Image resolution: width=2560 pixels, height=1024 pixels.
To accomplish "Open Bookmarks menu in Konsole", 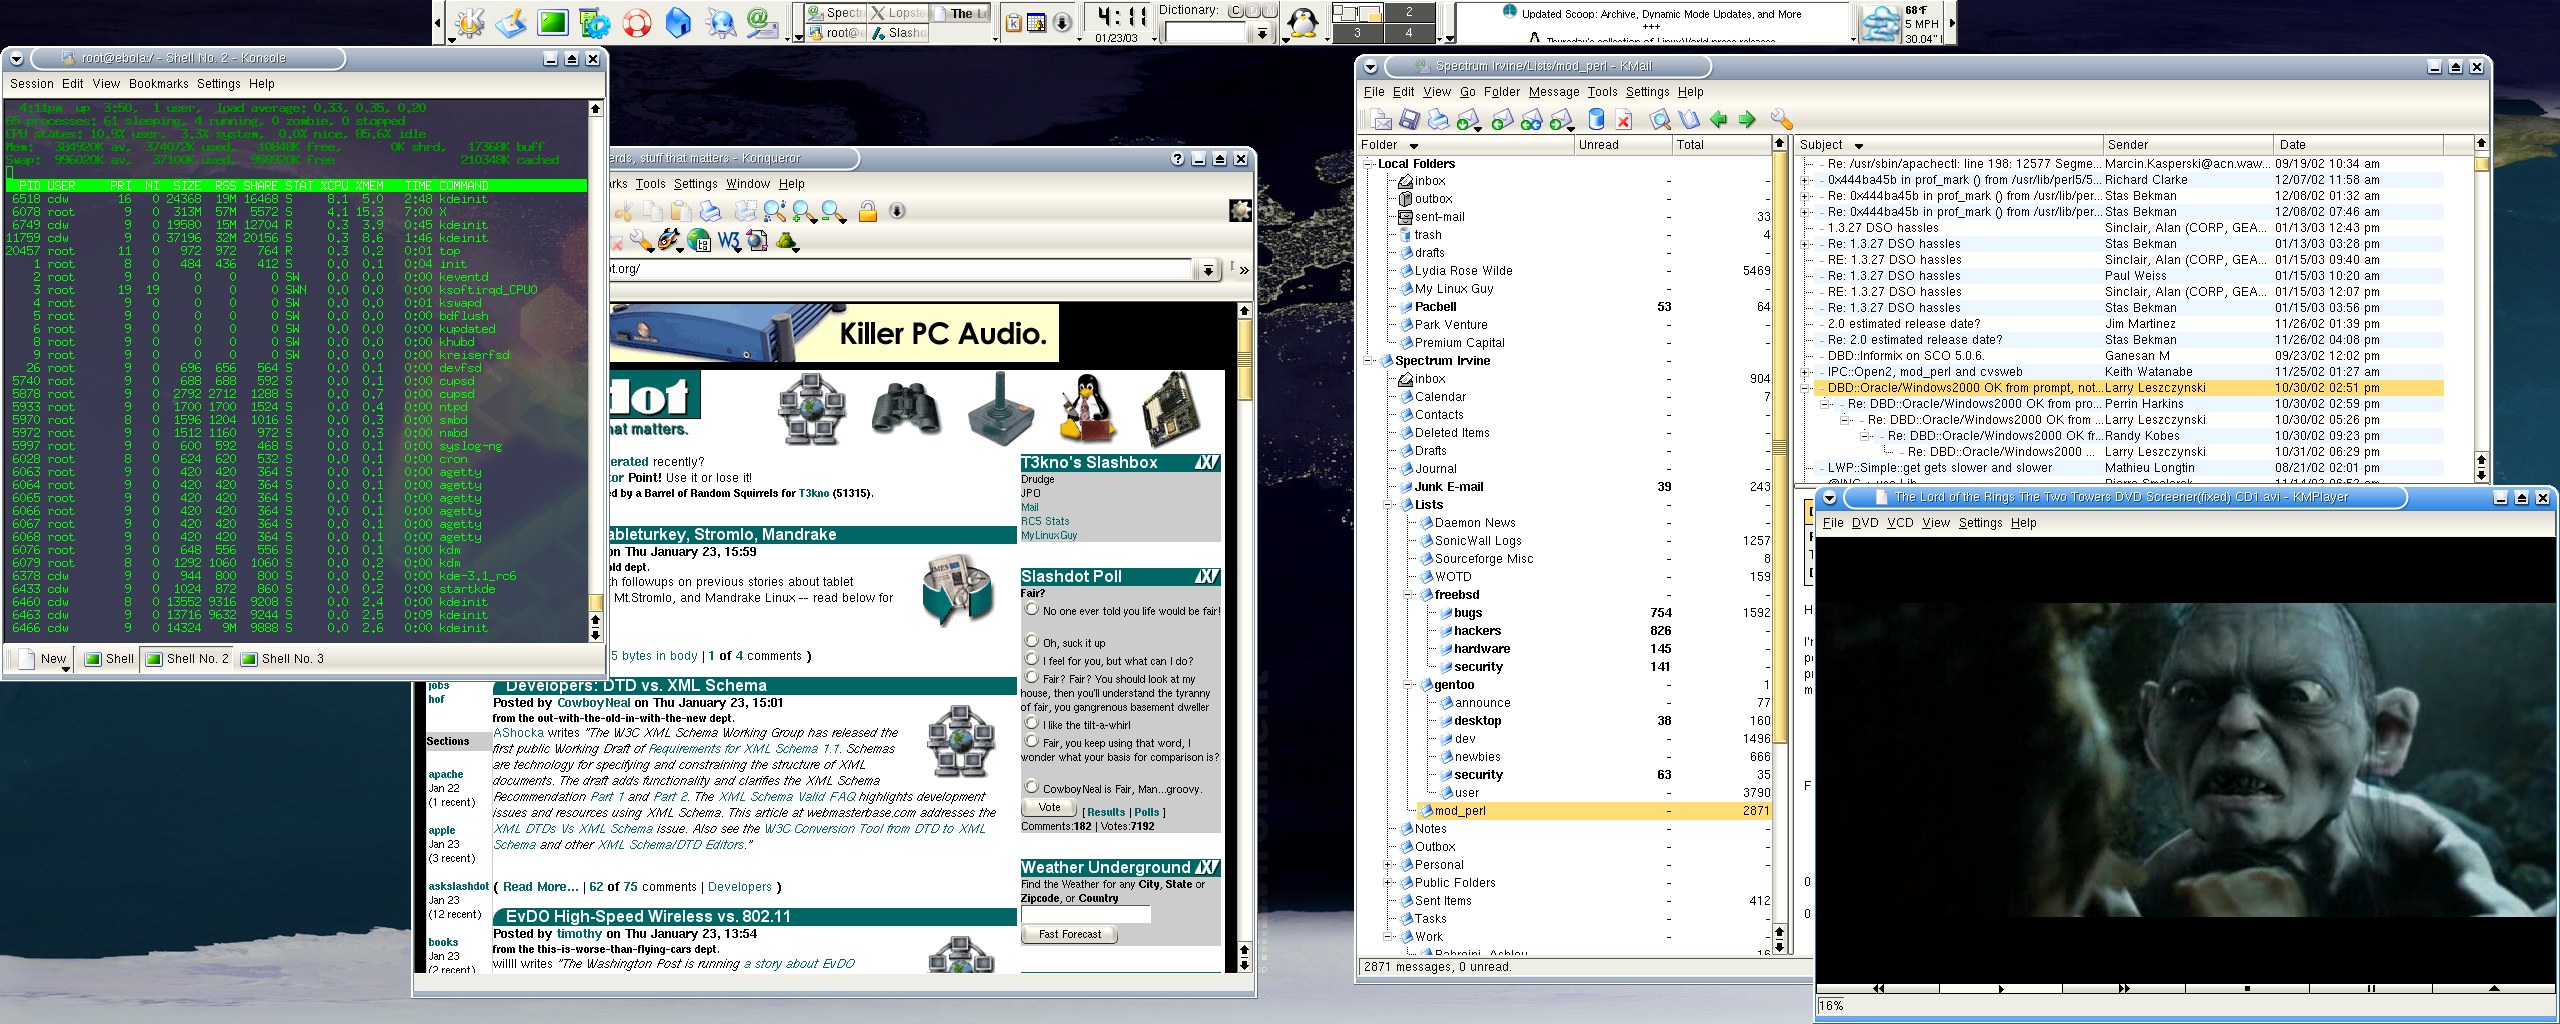I will coord(158,84).
